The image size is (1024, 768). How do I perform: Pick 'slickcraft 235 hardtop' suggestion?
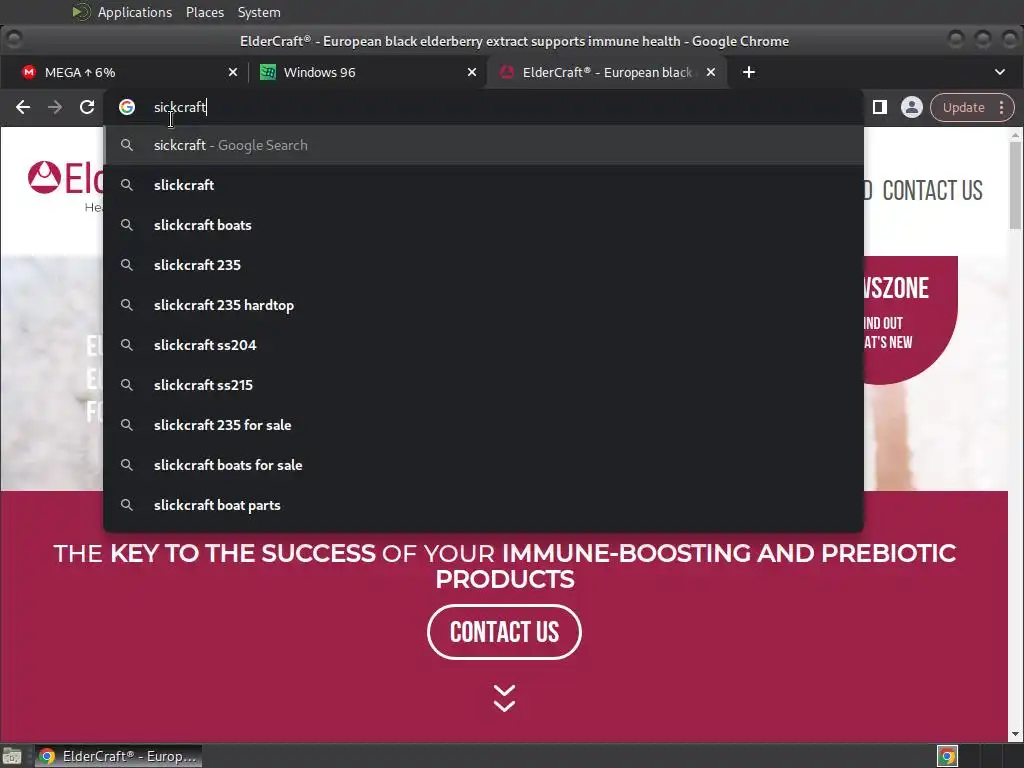click(x=483, y=305)
